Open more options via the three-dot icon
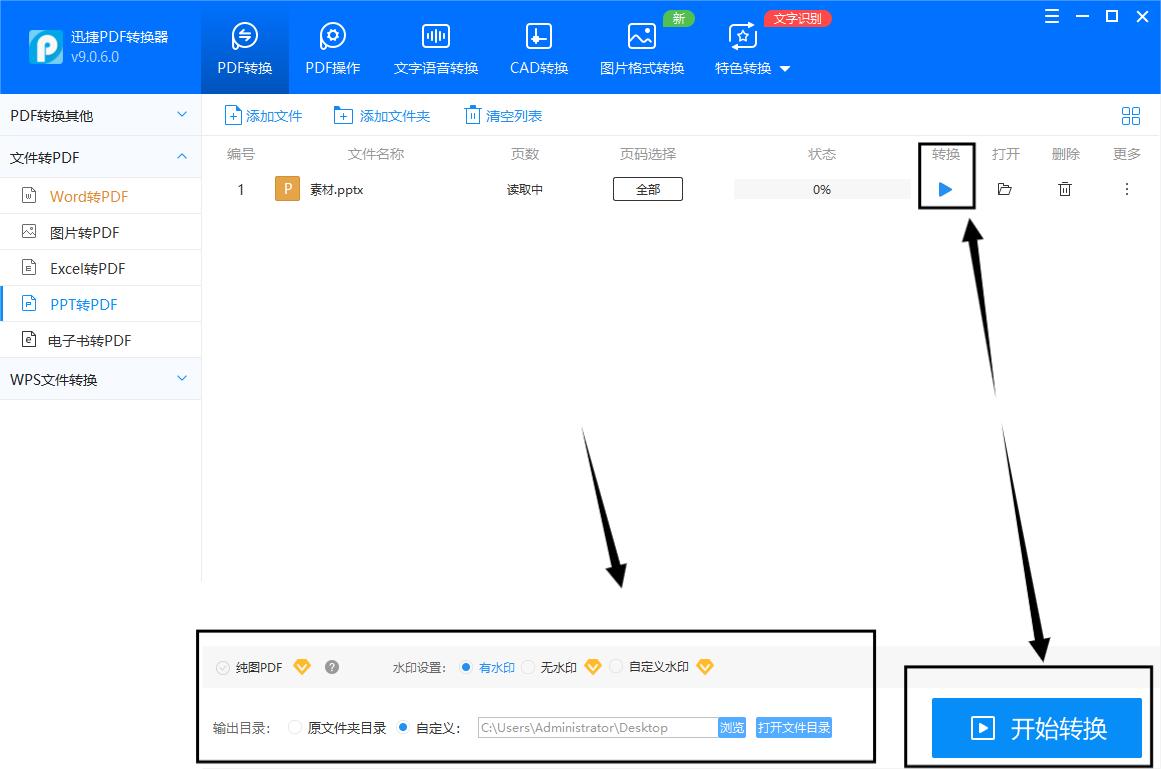The width and height of the screenshot is (1161, 769). coord(1127,188)
